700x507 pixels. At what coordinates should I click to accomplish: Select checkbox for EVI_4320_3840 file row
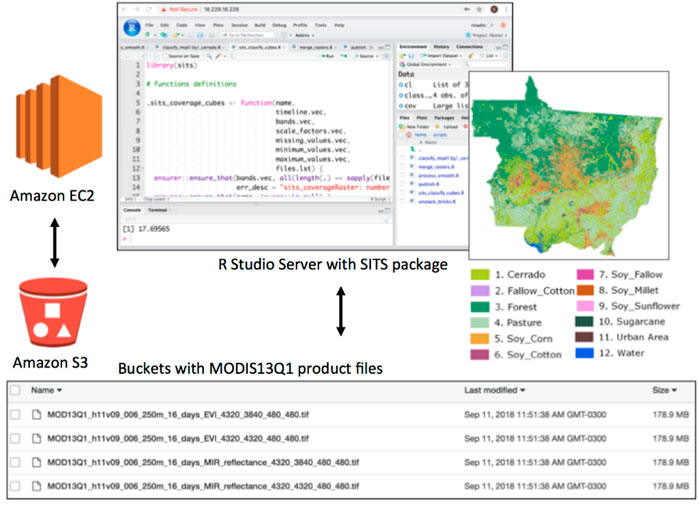point(15,415)
